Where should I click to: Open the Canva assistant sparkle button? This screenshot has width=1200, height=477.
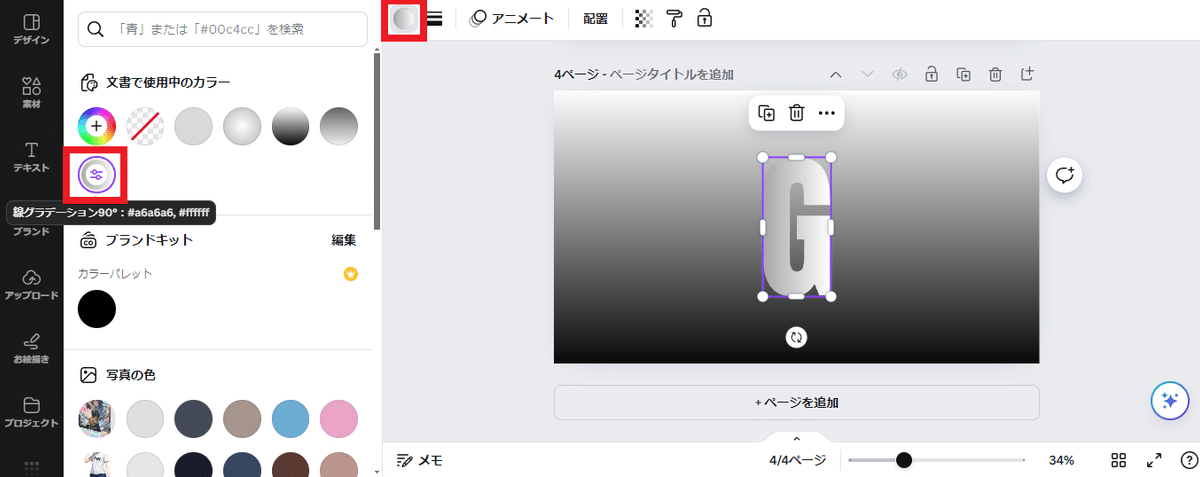pyautogui.click(x=1168, y=401)
